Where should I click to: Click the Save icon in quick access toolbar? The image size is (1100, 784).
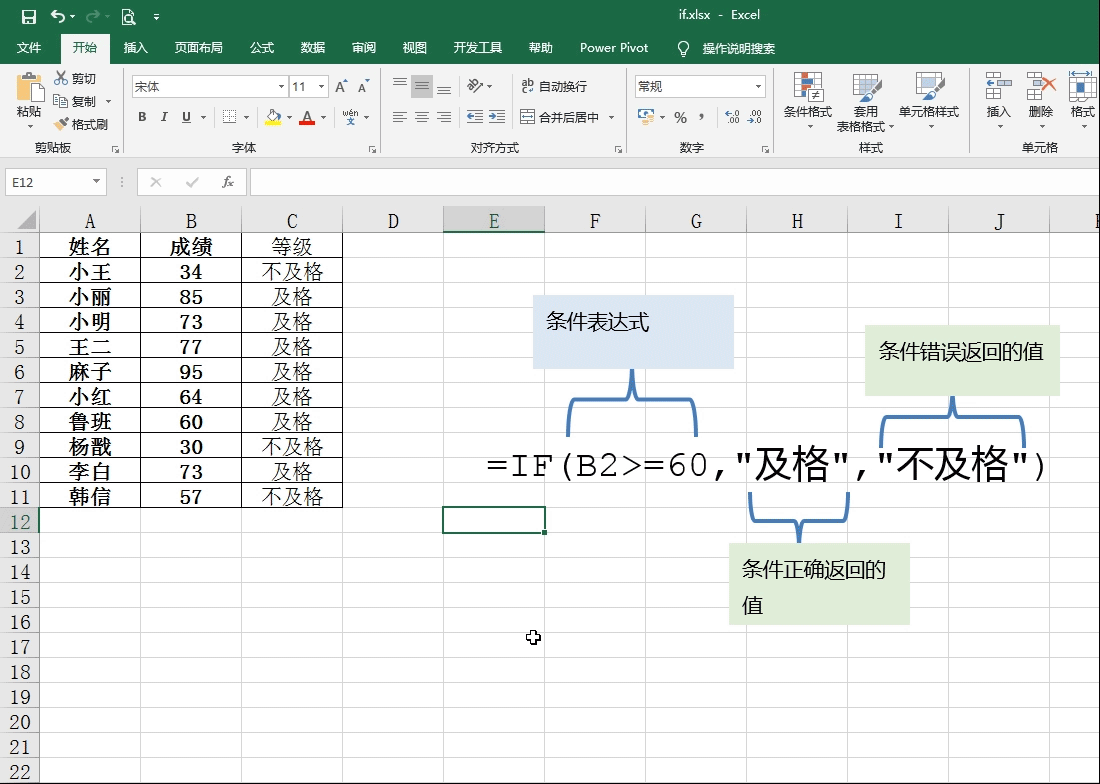[x=28, y=16]
